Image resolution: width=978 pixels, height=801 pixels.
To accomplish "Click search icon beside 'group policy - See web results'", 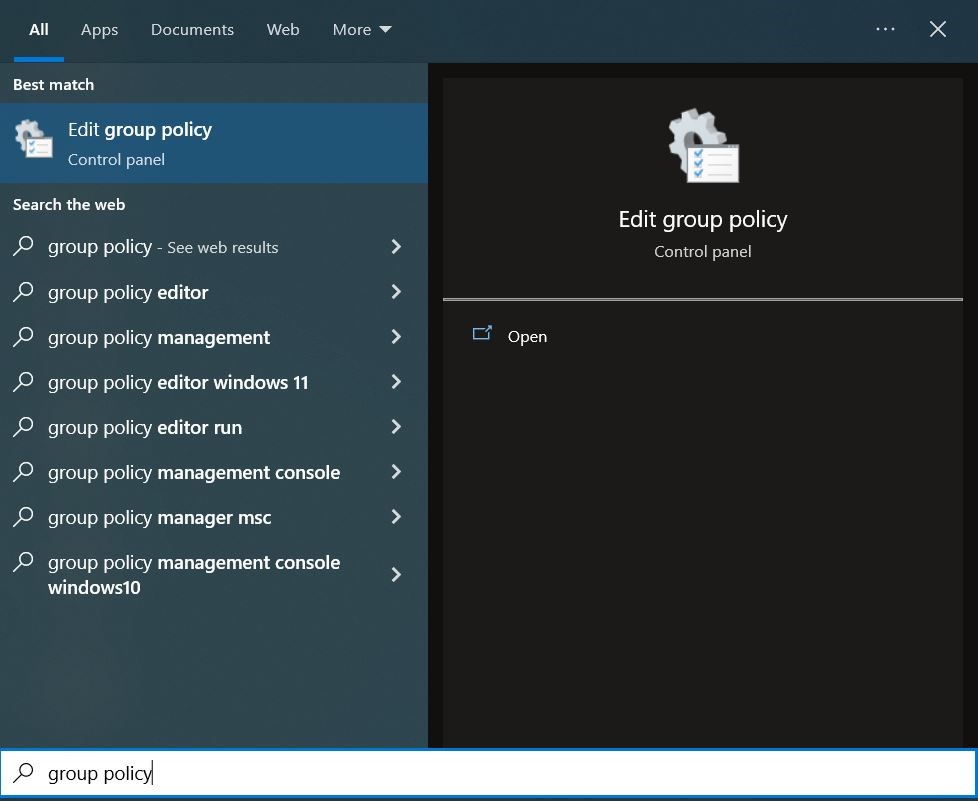I will [x=24, y=246].
